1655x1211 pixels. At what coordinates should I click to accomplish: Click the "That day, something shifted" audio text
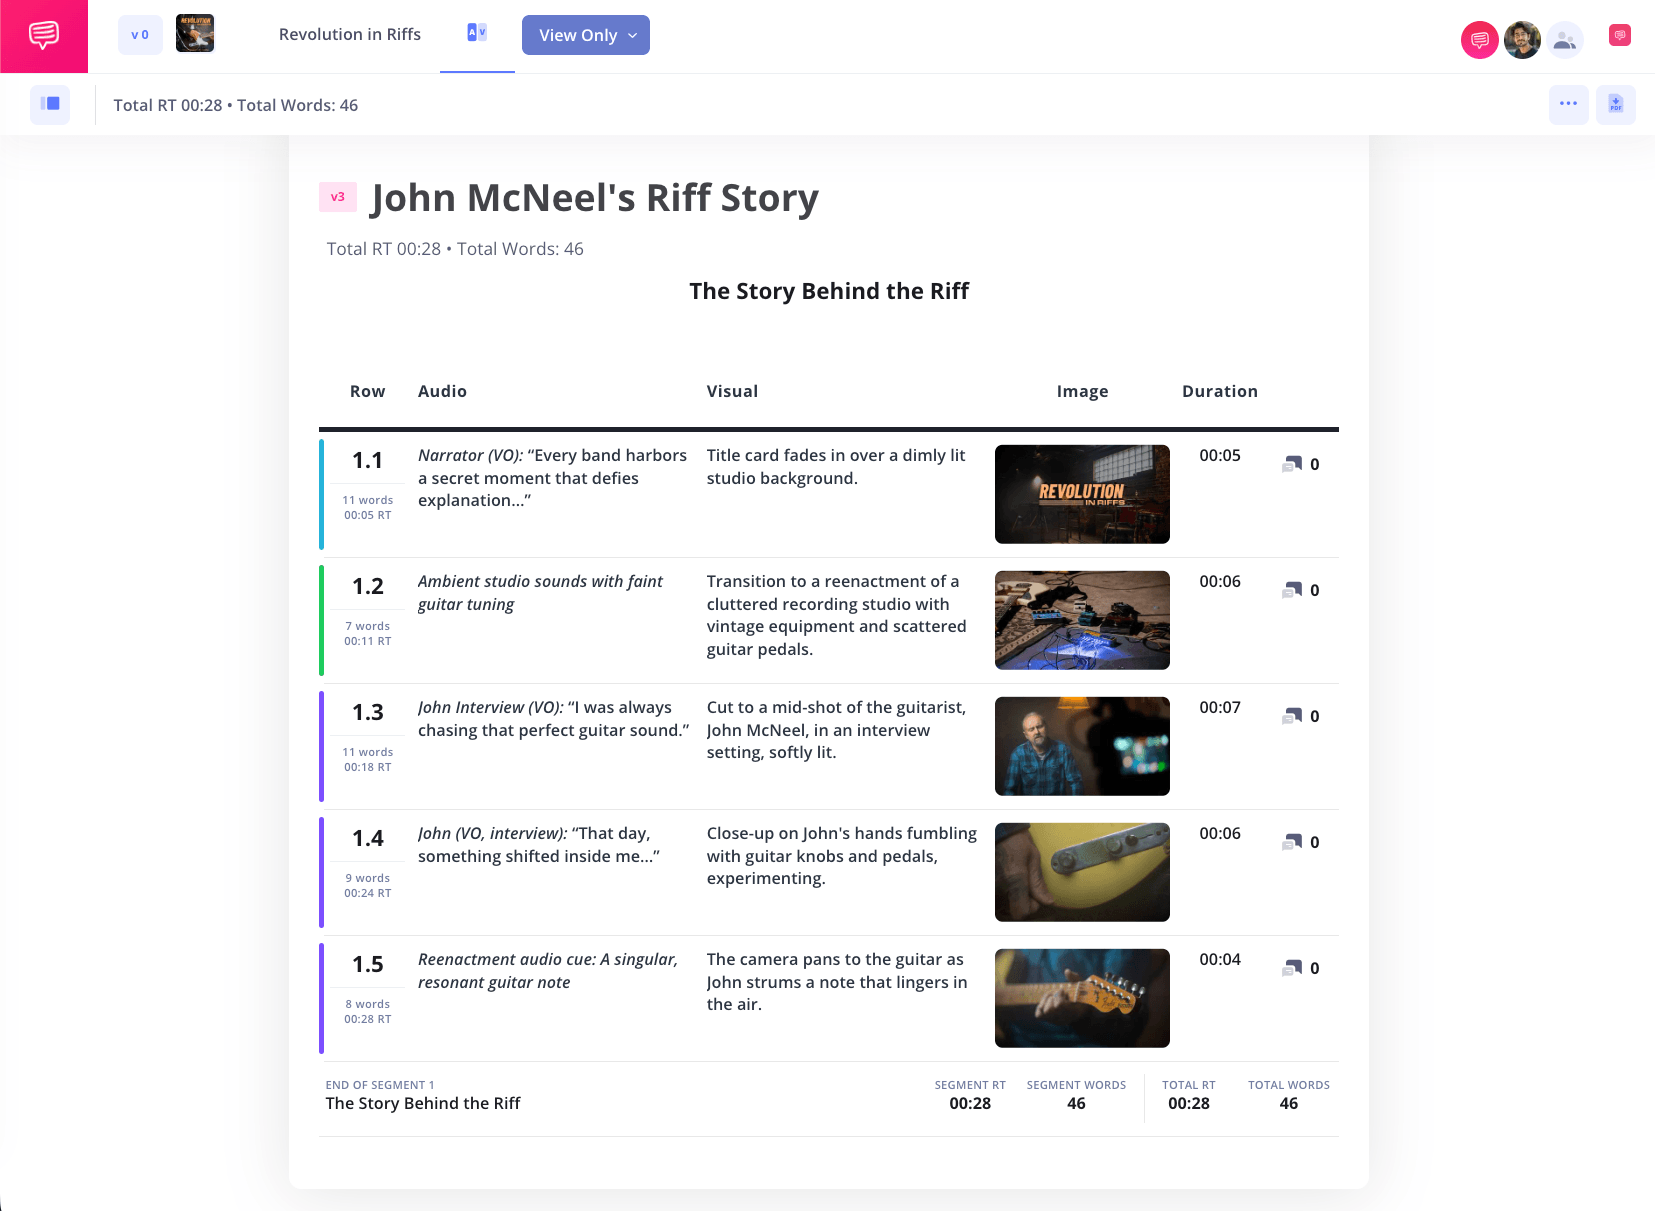pos(539,845)
